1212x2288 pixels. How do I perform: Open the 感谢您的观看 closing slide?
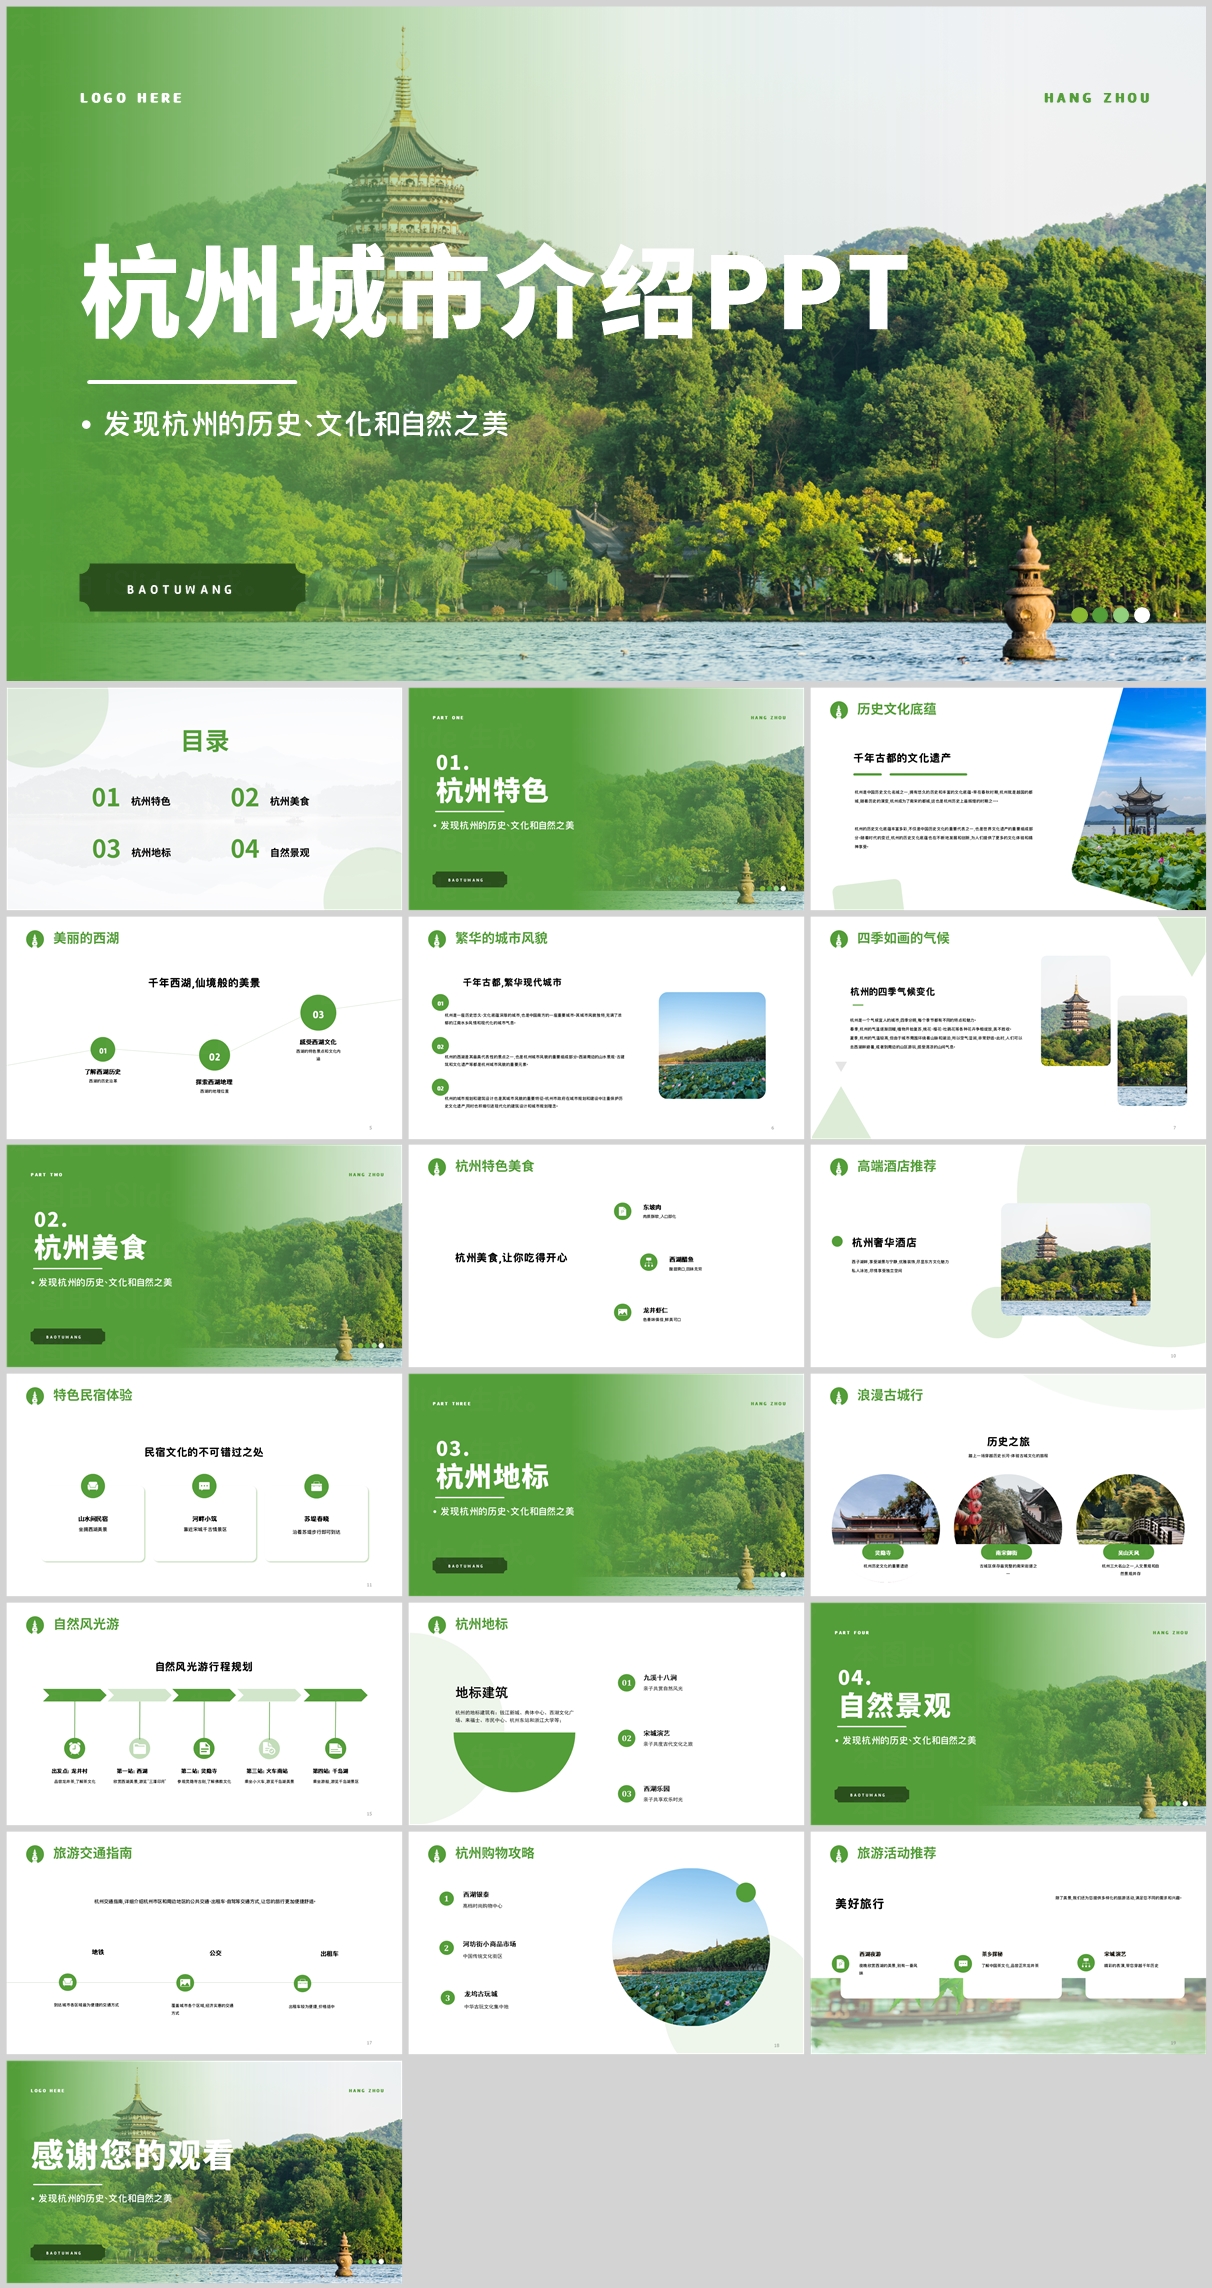coord(204,2171)
